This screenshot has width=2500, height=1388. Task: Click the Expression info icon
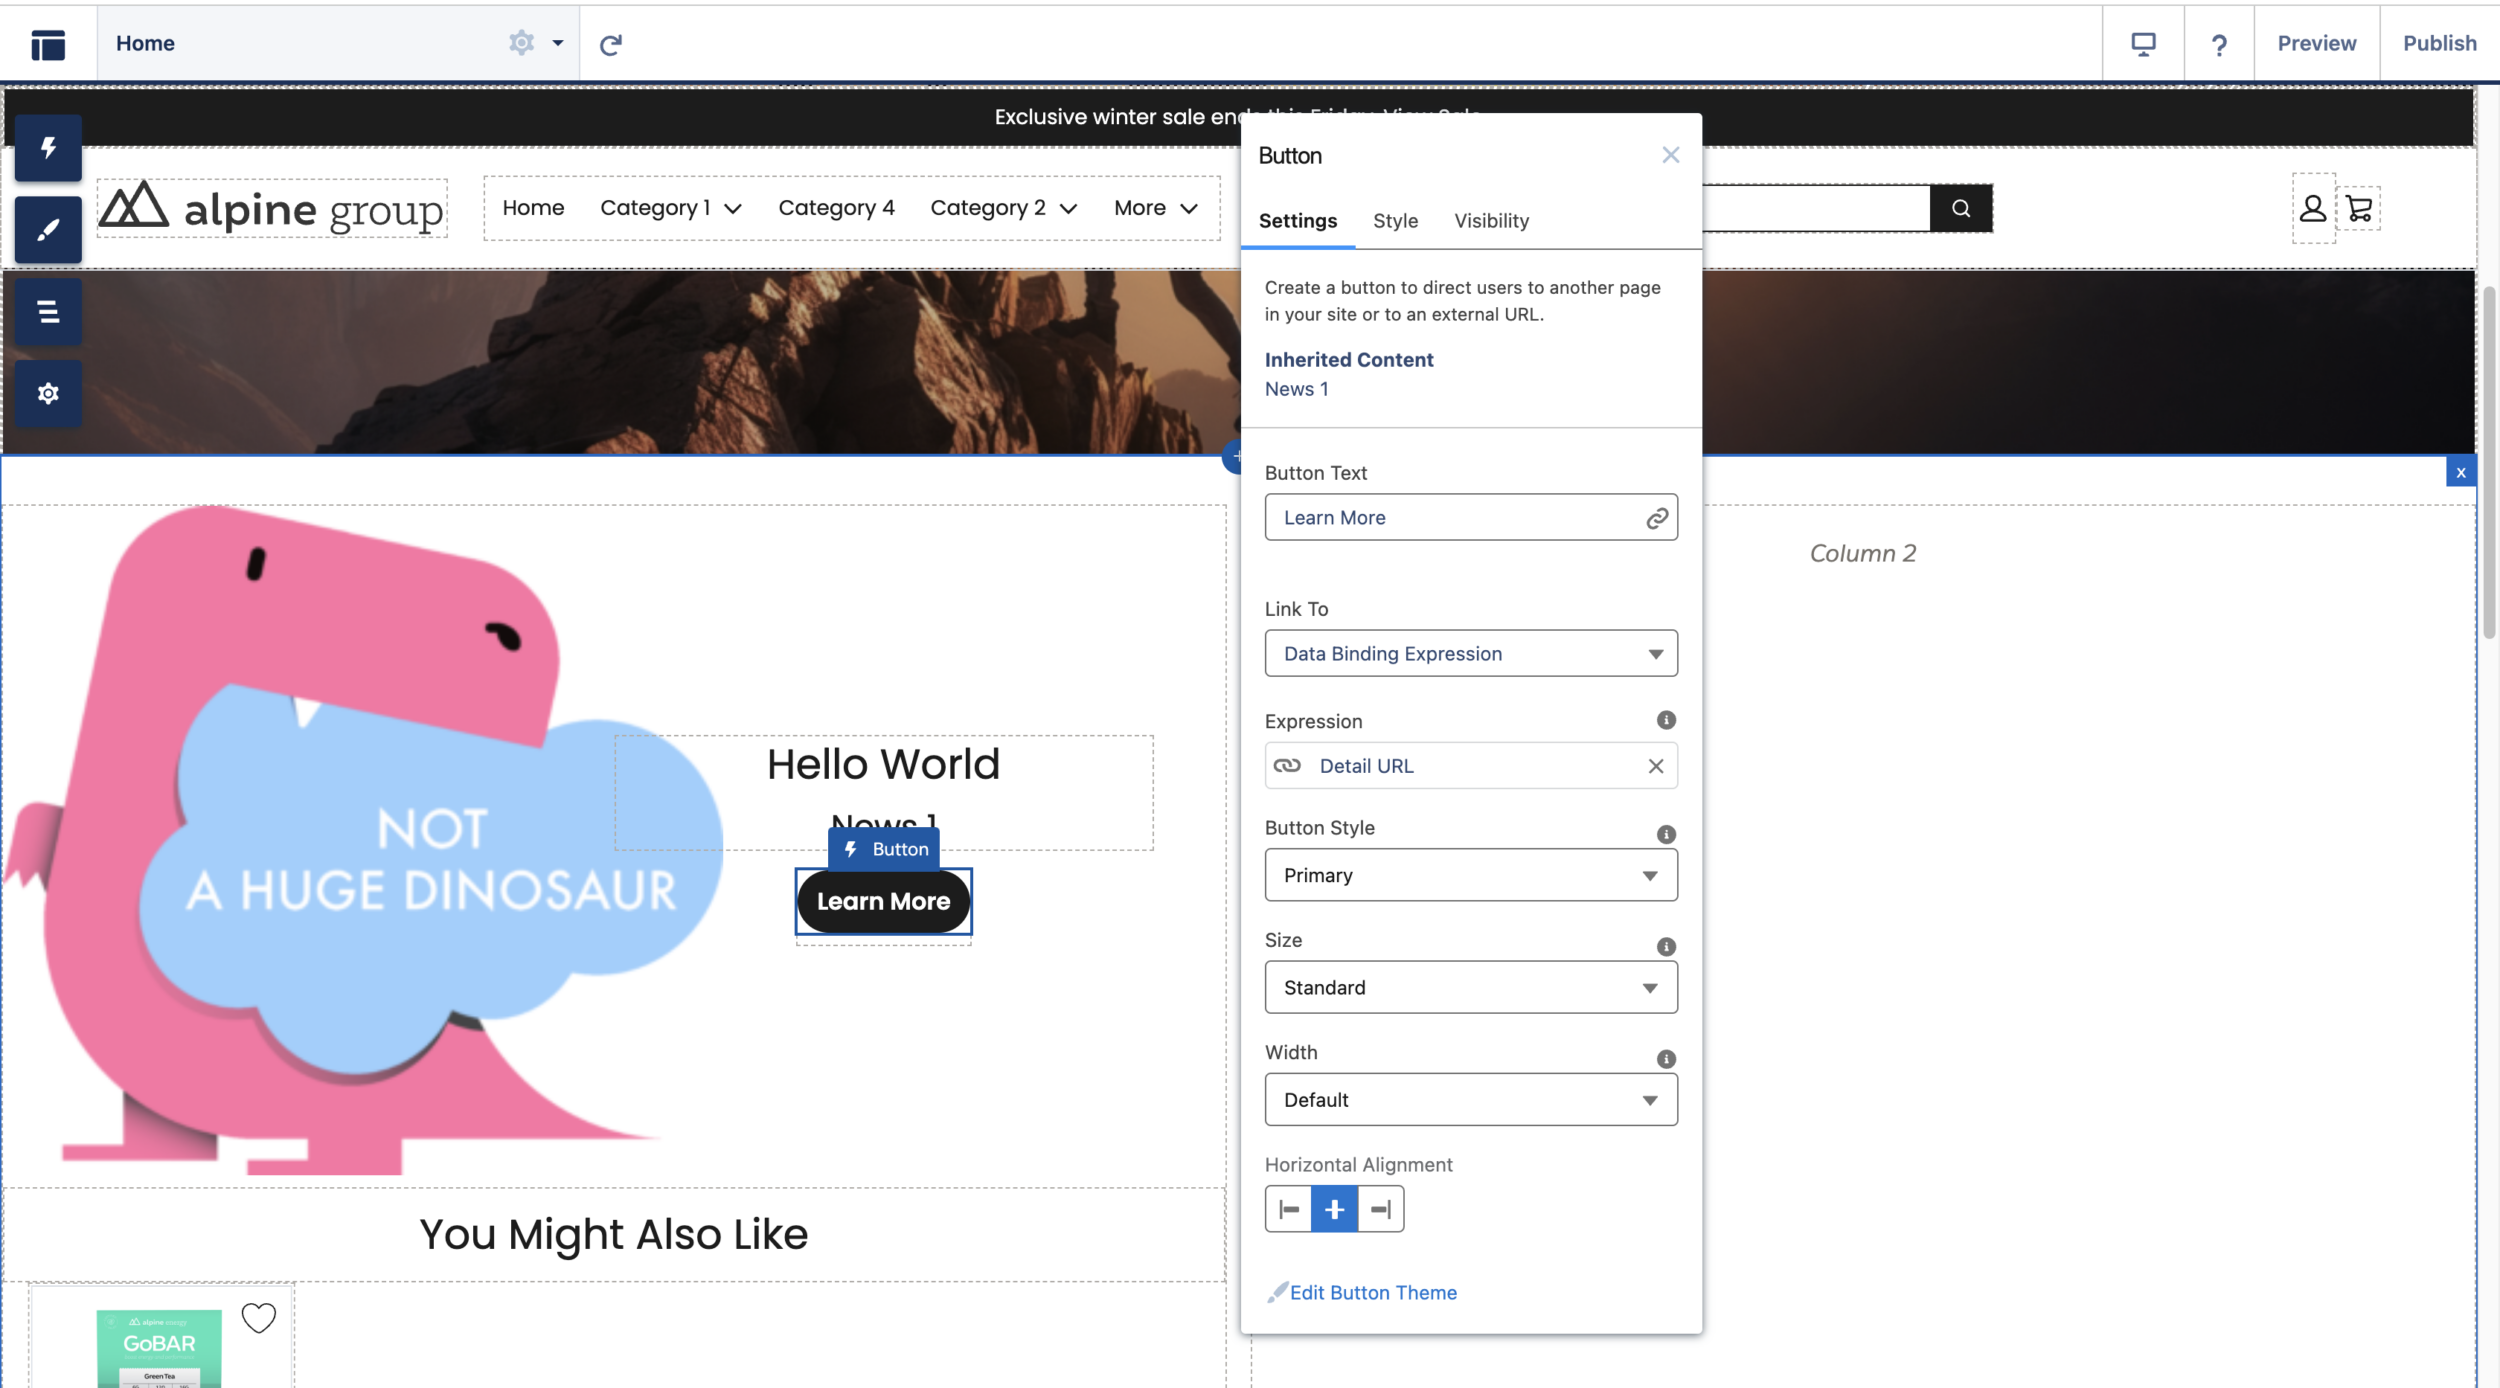point(1666,720)
